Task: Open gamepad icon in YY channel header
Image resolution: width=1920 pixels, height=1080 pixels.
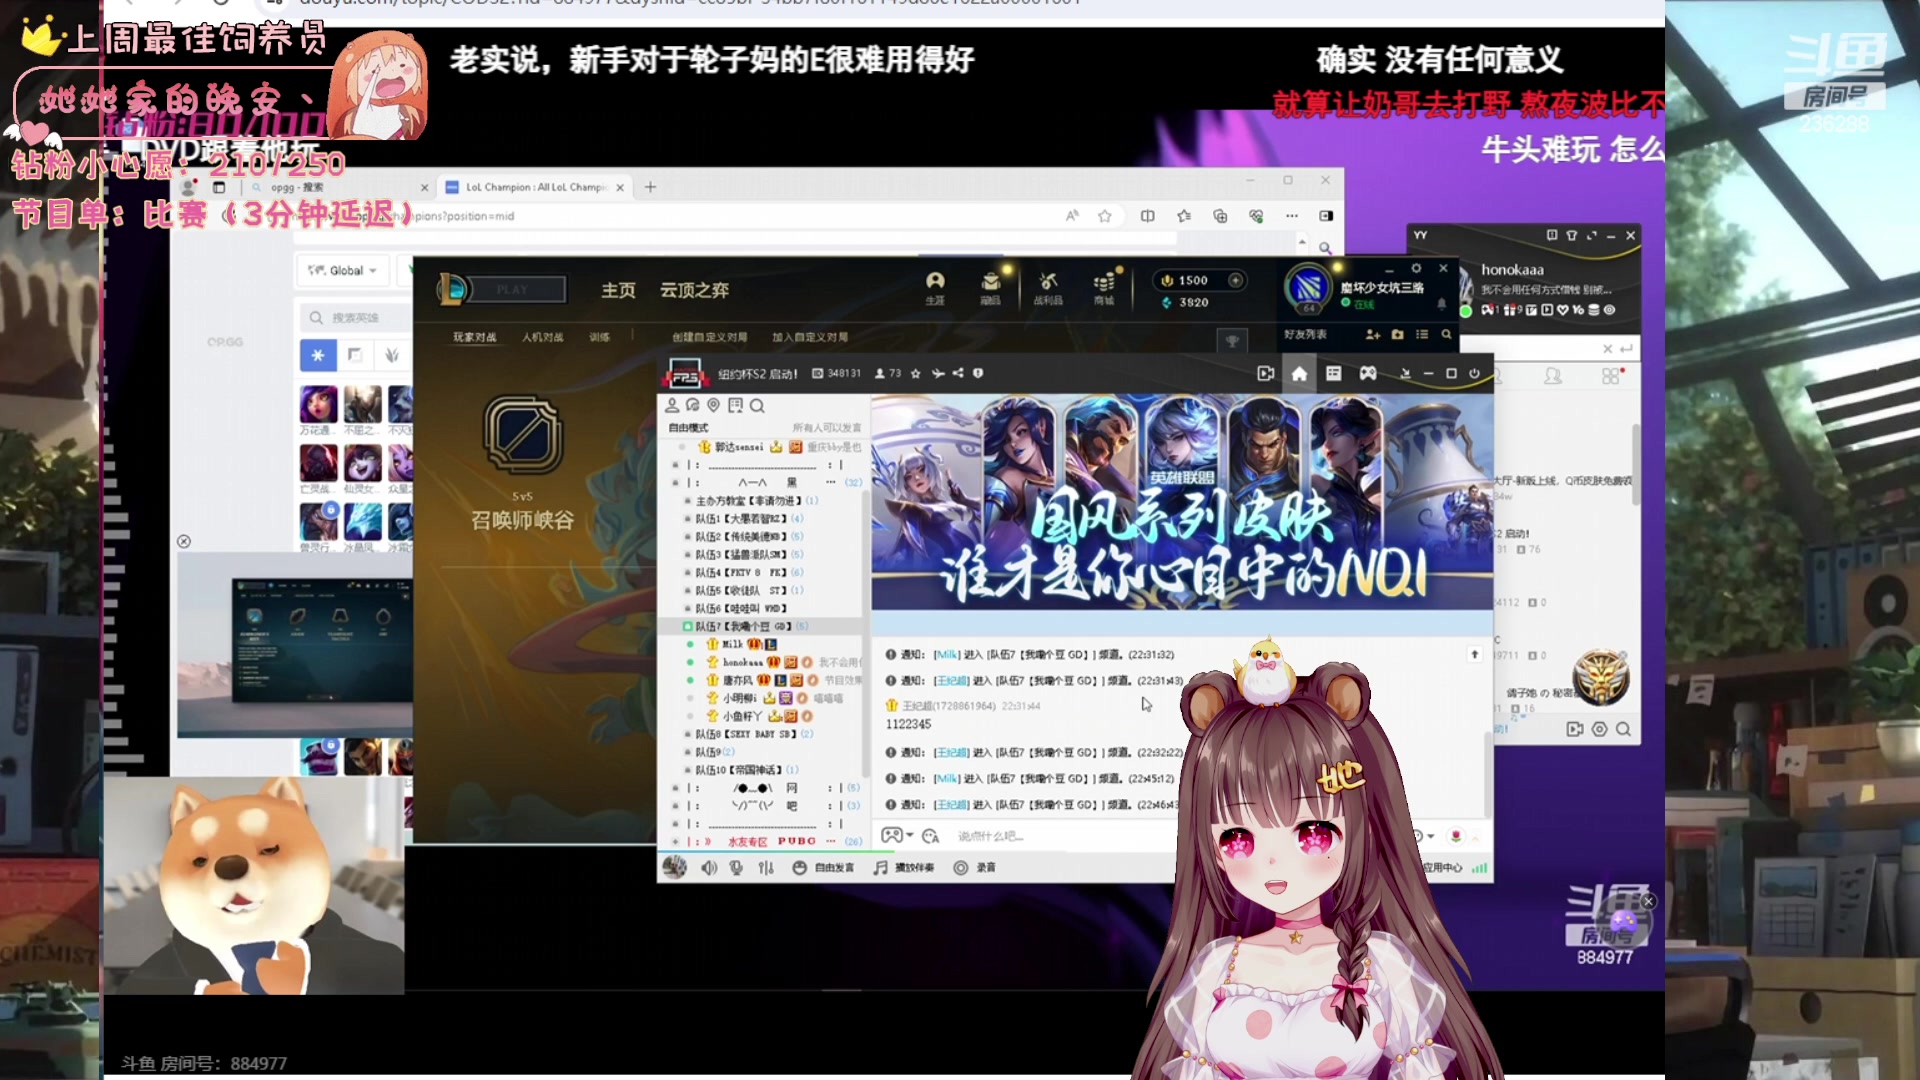Action: pyautogui.click(x=1368, y=373)
